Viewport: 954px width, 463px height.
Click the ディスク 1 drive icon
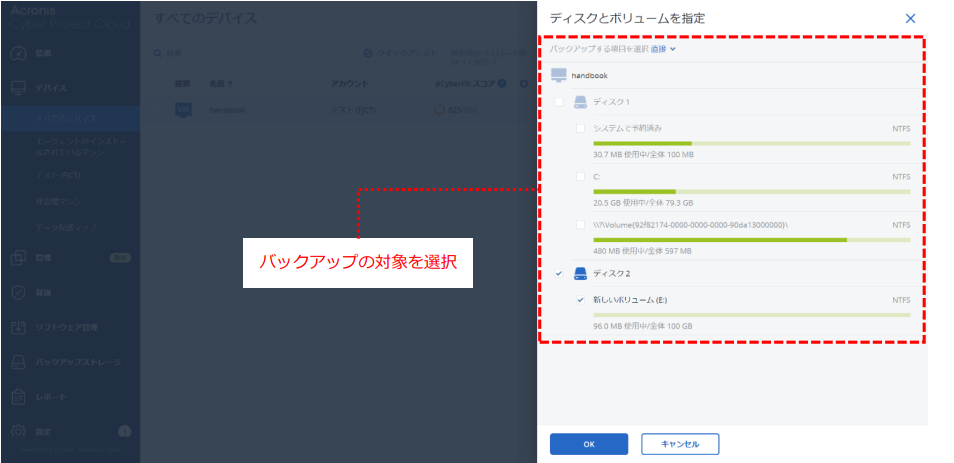582,102
